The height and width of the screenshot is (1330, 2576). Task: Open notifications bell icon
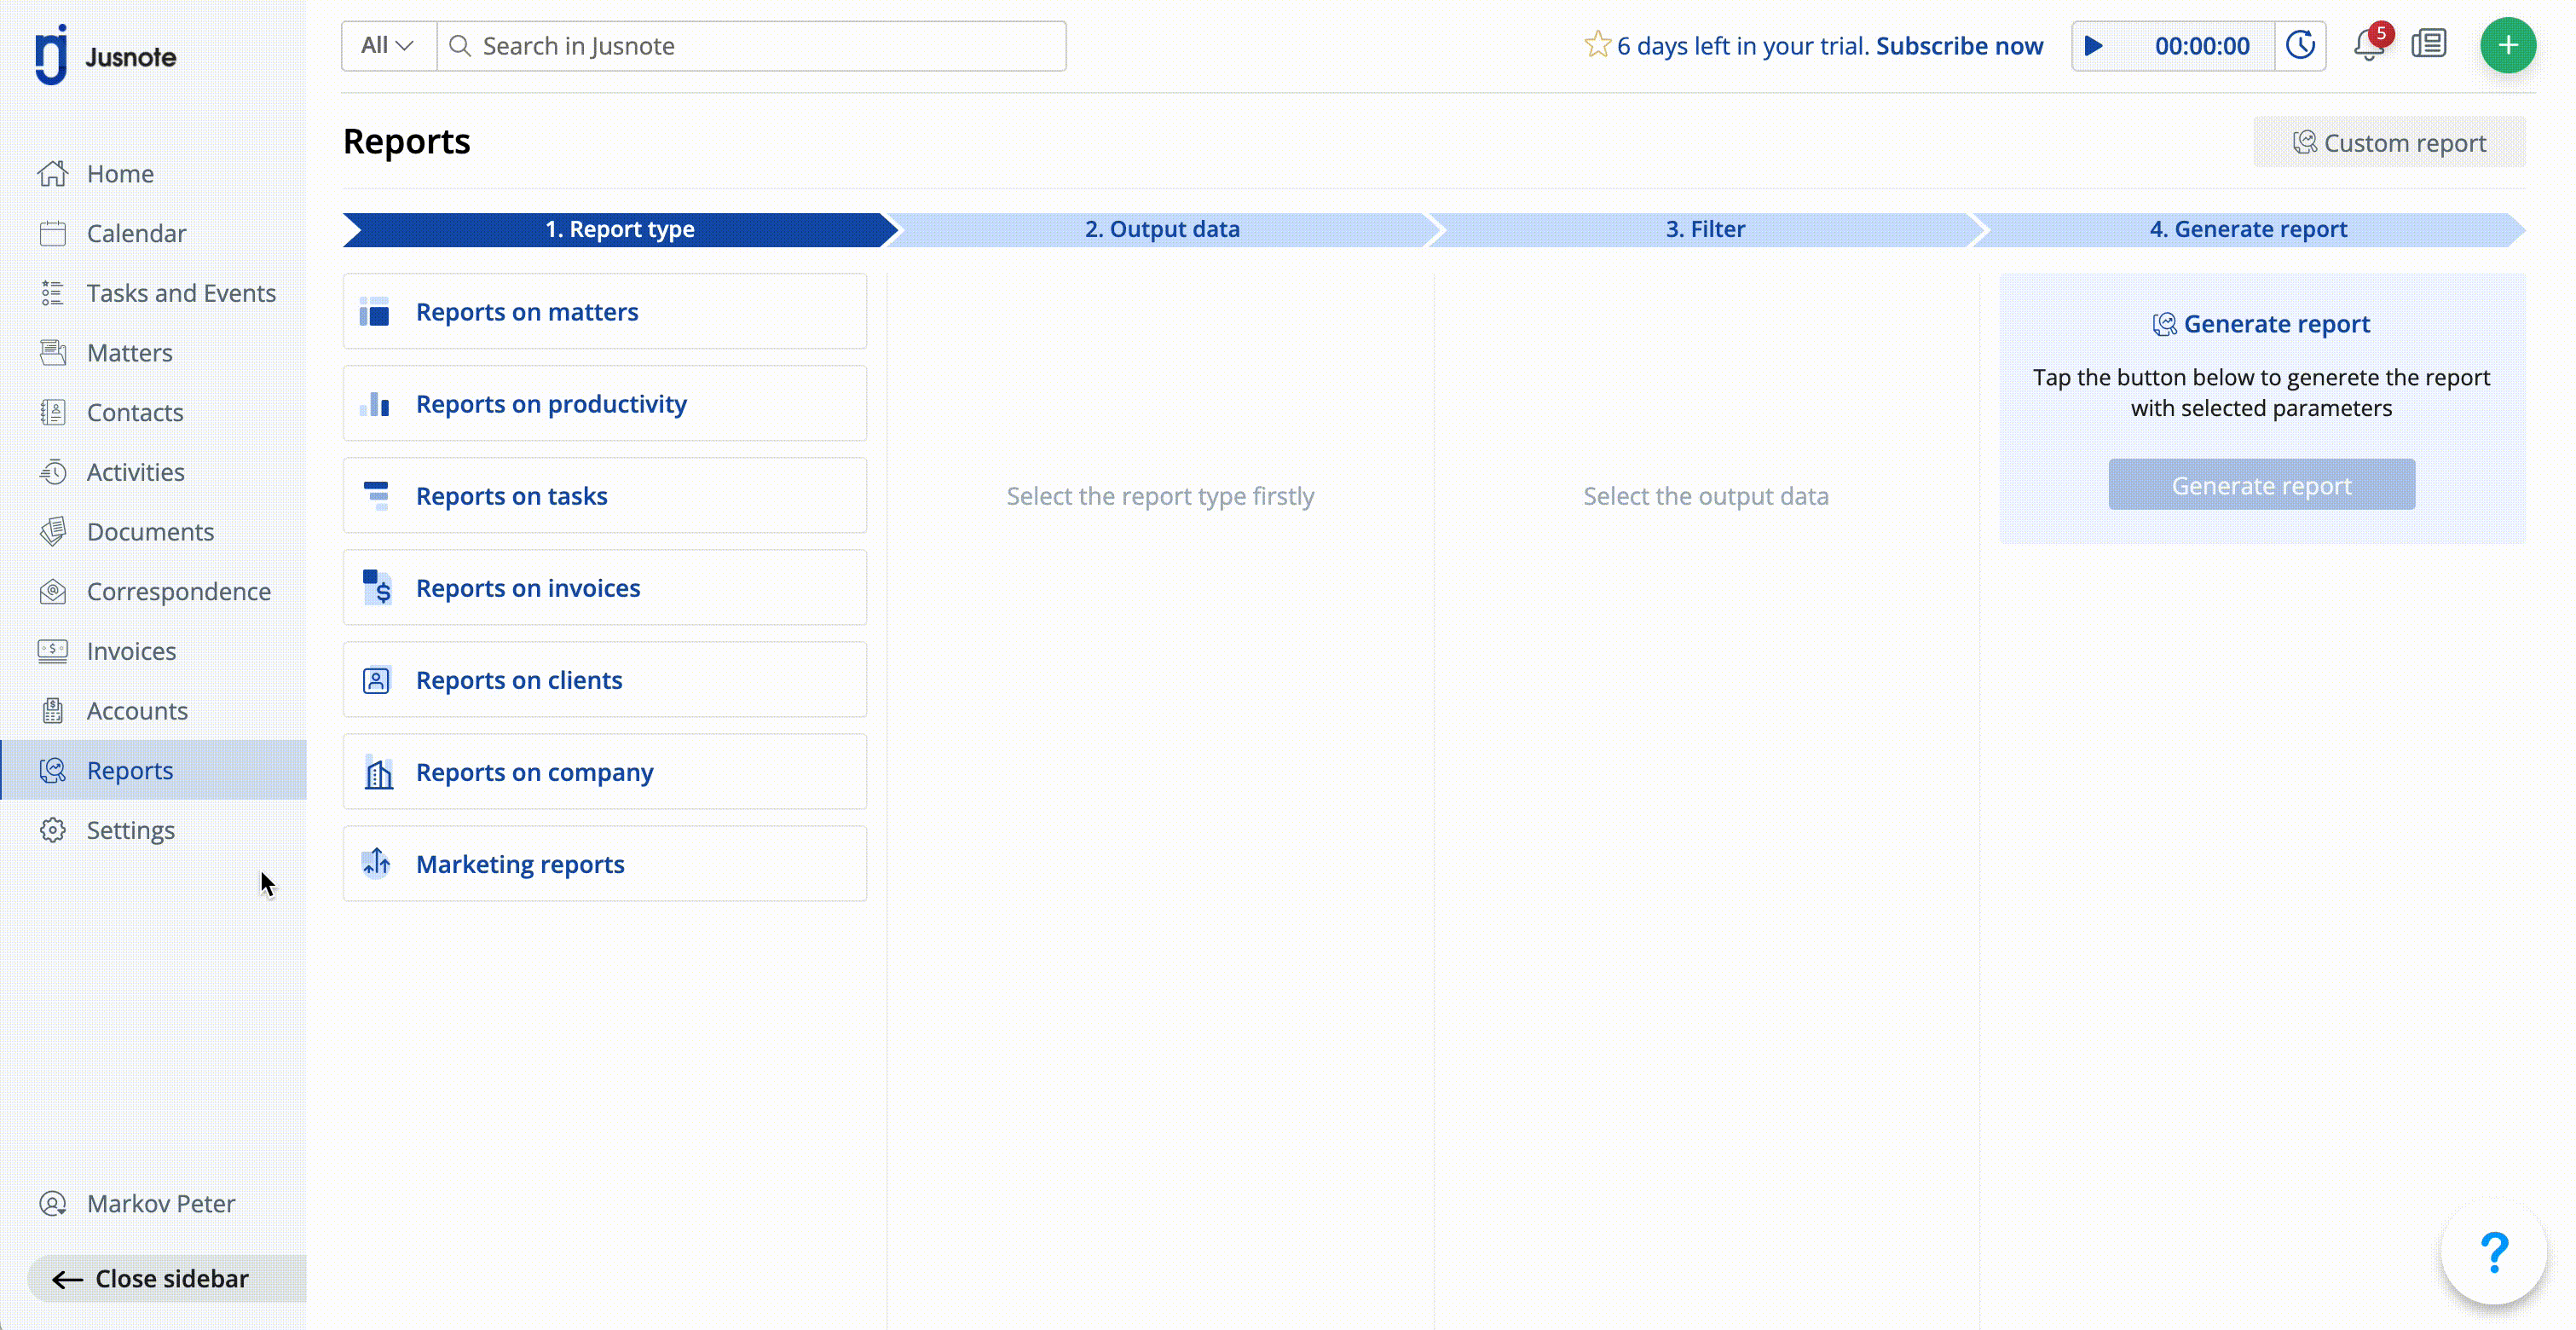point(2369,45)
